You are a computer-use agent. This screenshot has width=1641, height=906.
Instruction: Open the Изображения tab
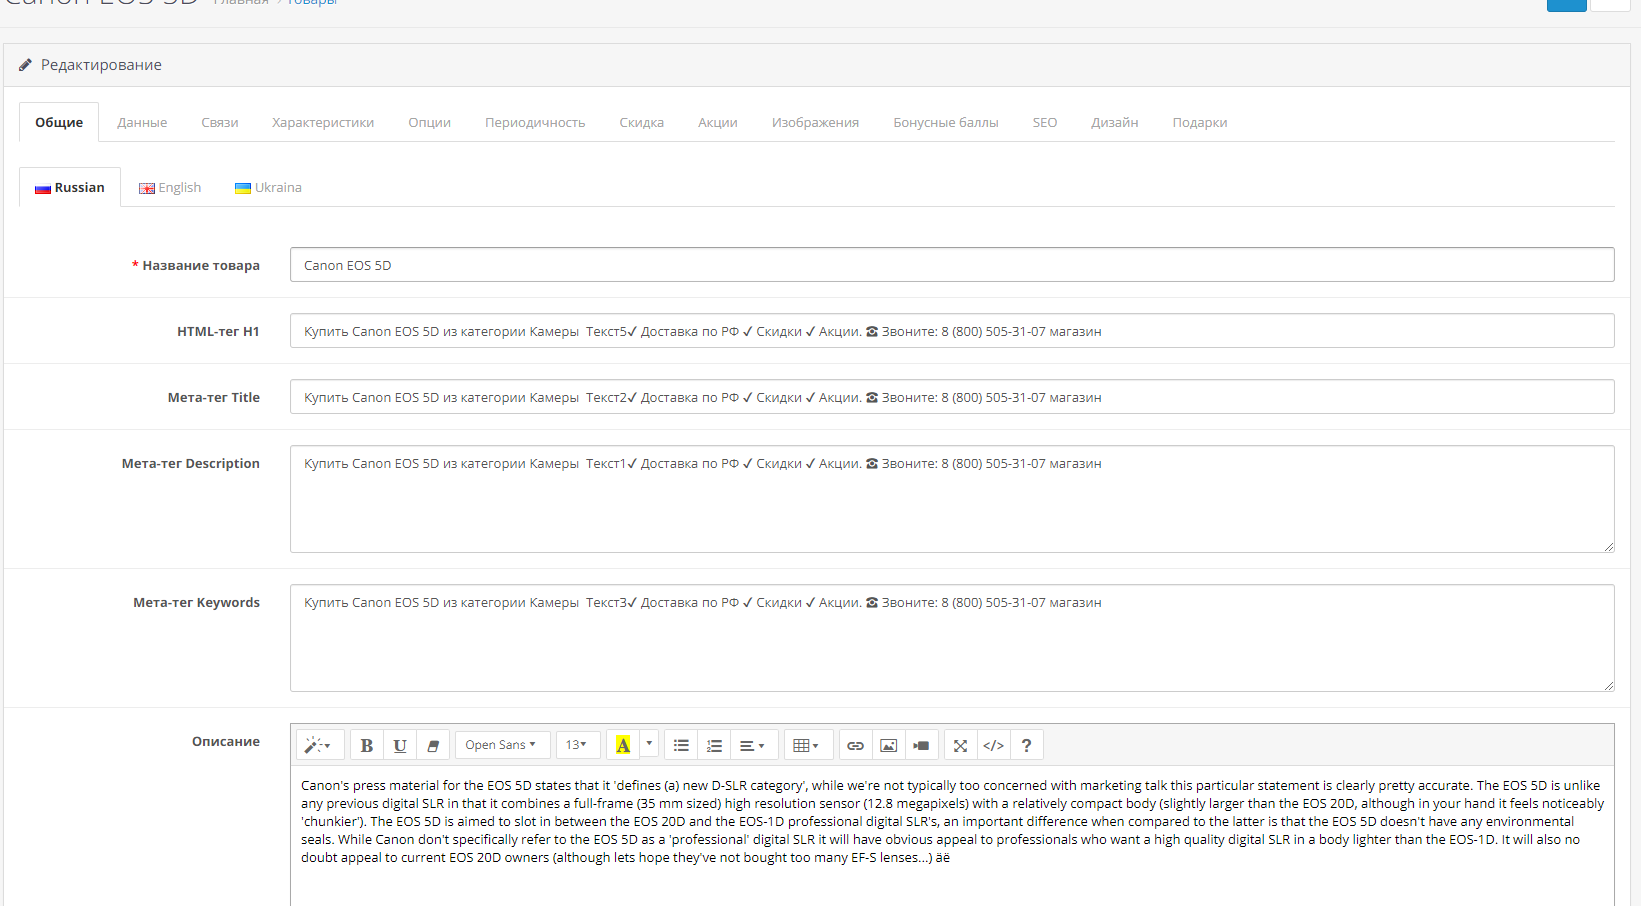coord(815,123)
